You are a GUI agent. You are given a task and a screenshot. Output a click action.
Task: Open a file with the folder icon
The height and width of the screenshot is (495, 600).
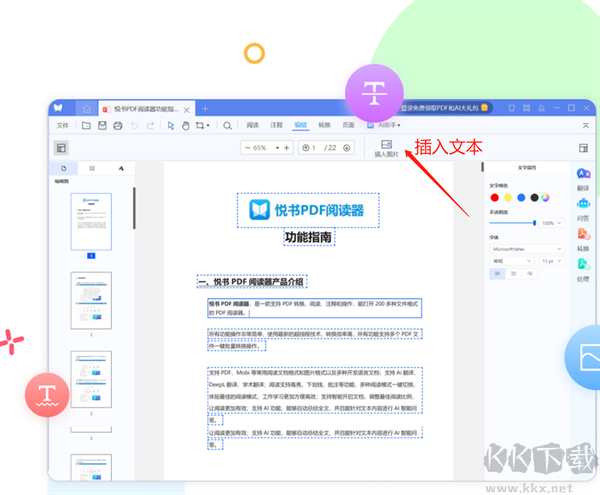click(86, 125)
